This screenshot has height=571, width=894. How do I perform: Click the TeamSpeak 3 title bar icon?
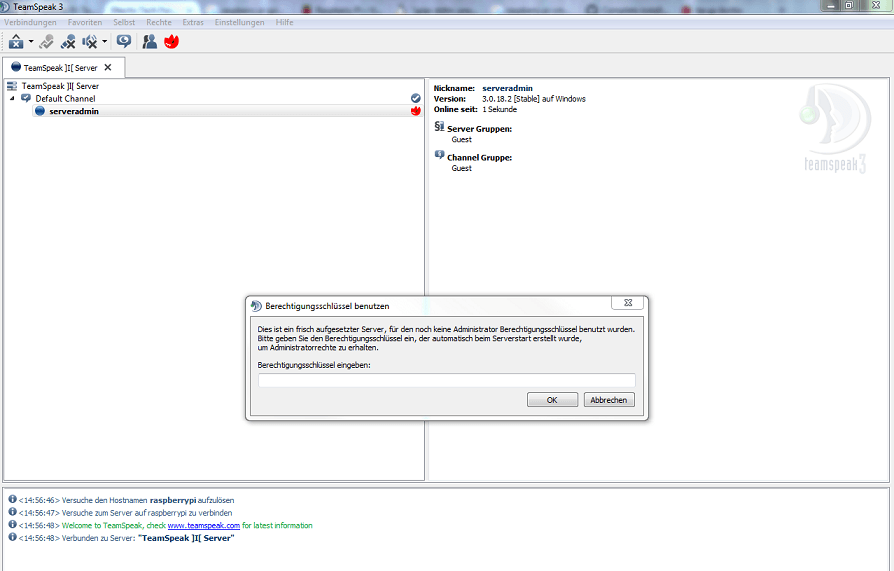pyautogui.click(x=5, y=7)
